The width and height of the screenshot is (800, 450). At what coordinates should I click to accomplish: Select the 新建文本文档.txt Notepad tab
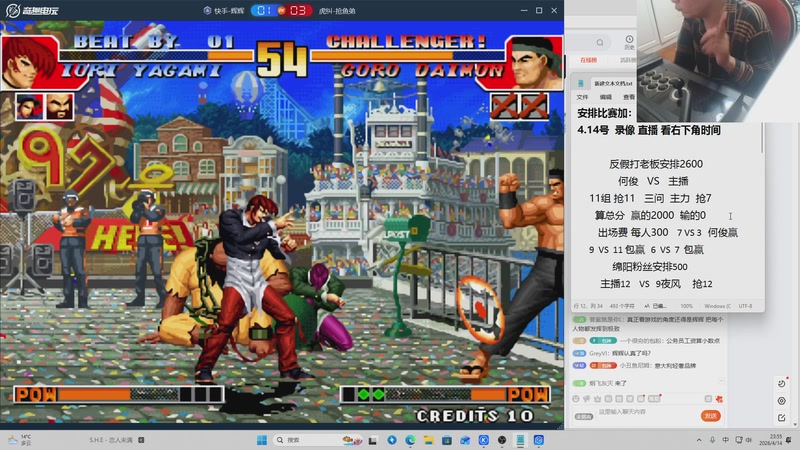tap(613, 83)
